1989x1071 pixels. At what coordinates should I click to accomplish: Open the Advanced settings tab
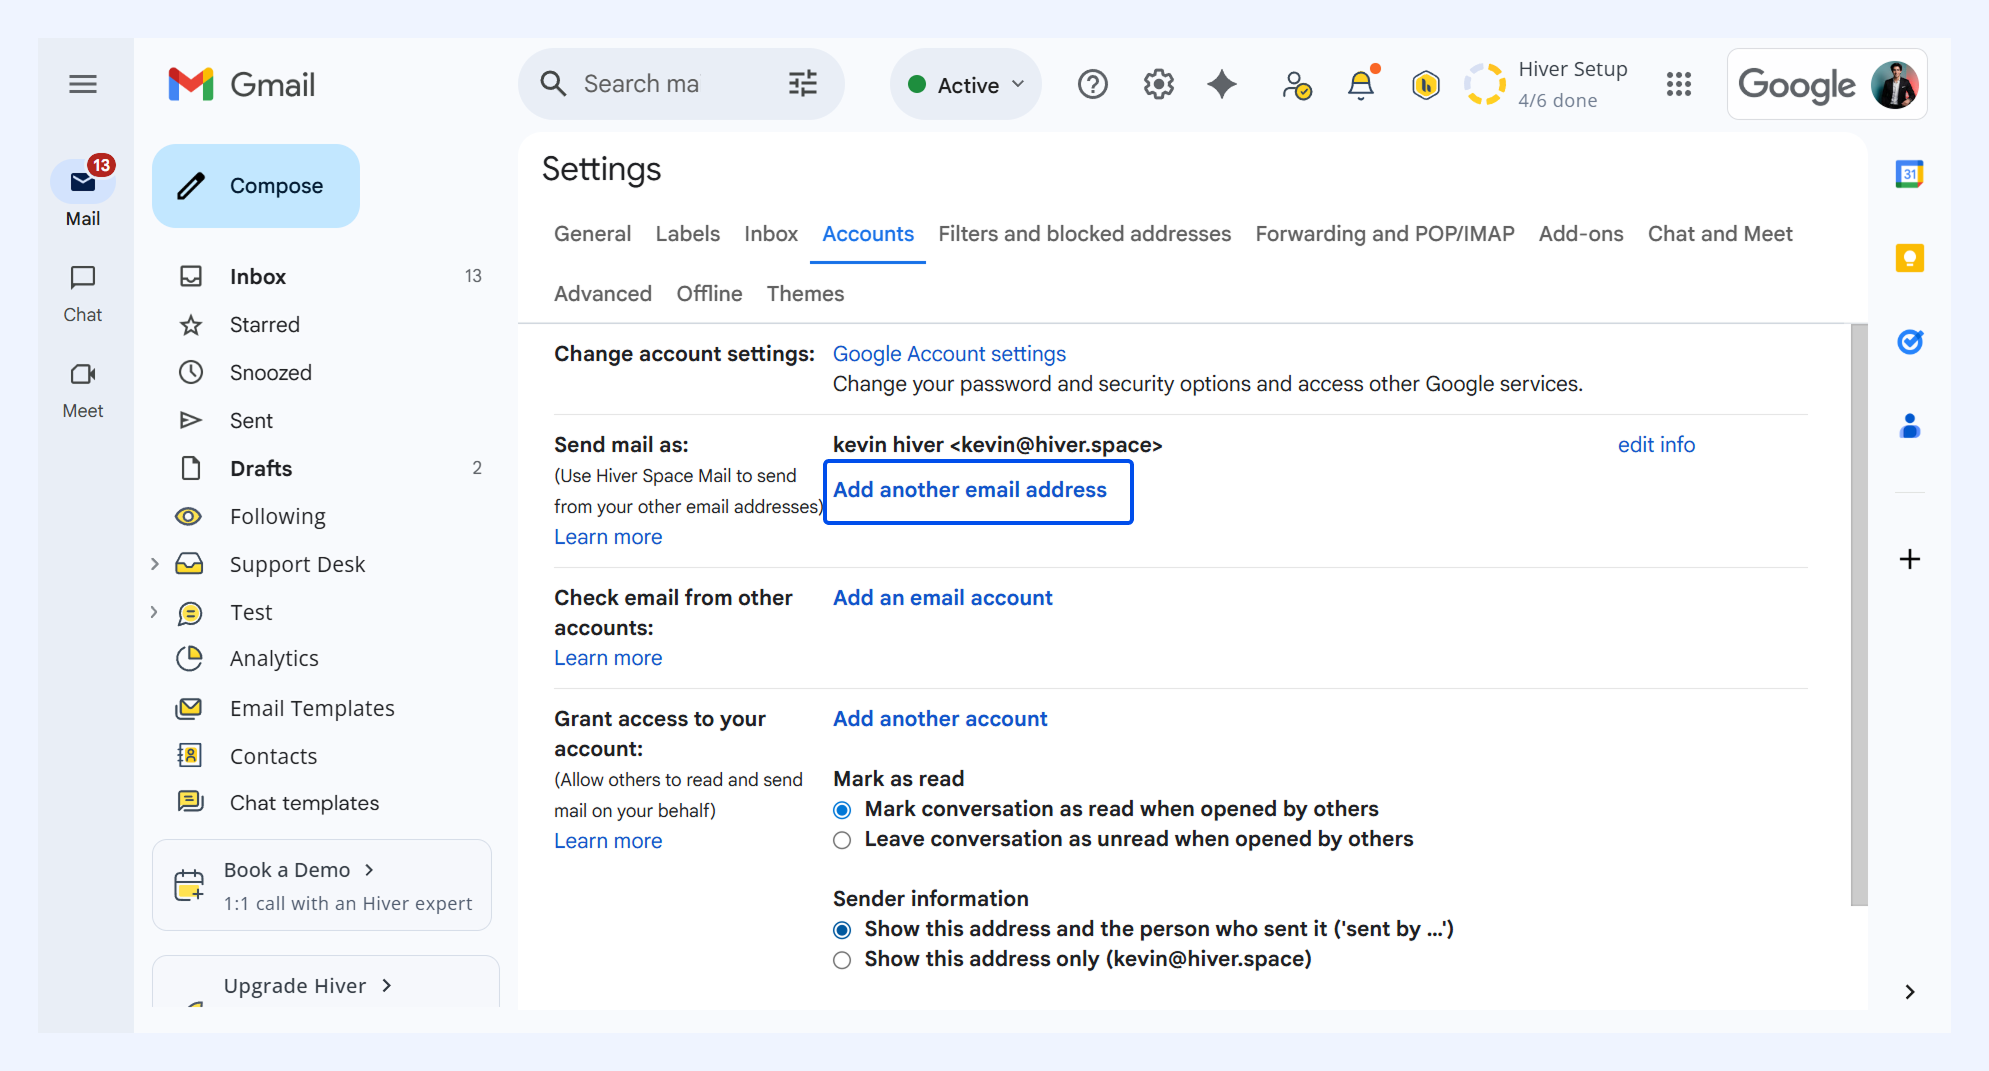click(603, 294)
